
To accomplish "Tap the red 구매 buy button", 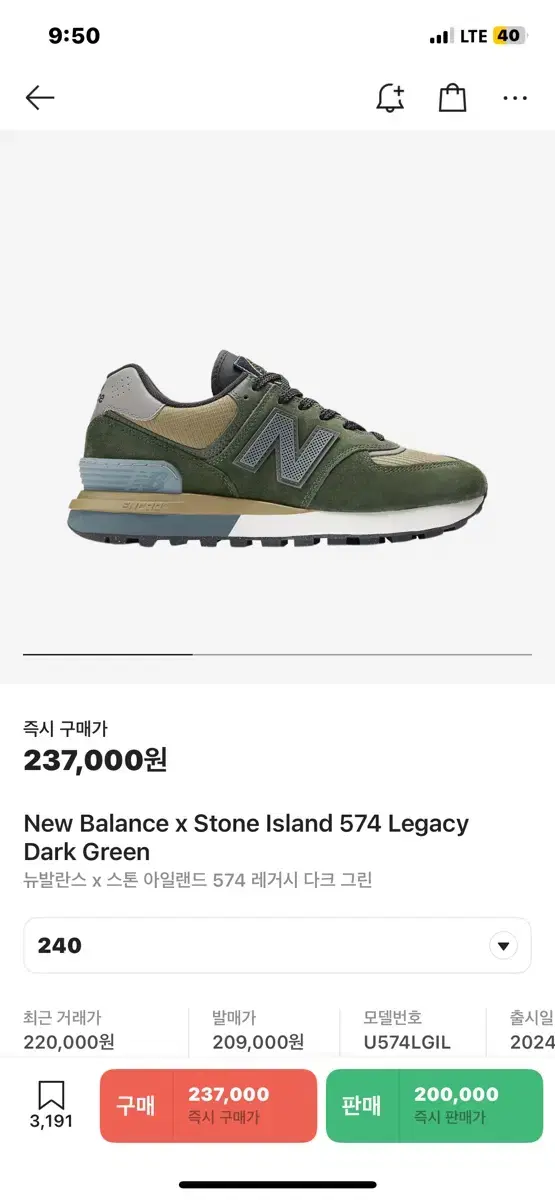I will click(x=208, y=1106).
